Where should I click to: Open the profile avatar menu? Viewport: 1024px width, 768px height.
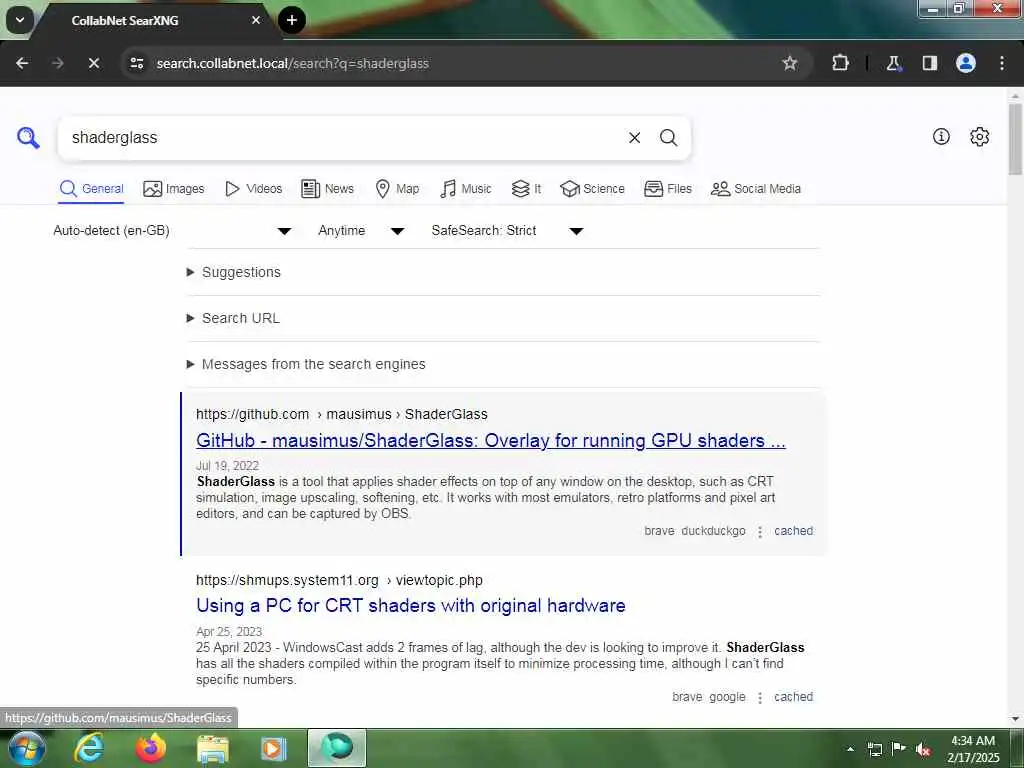(x=965, y=63)
